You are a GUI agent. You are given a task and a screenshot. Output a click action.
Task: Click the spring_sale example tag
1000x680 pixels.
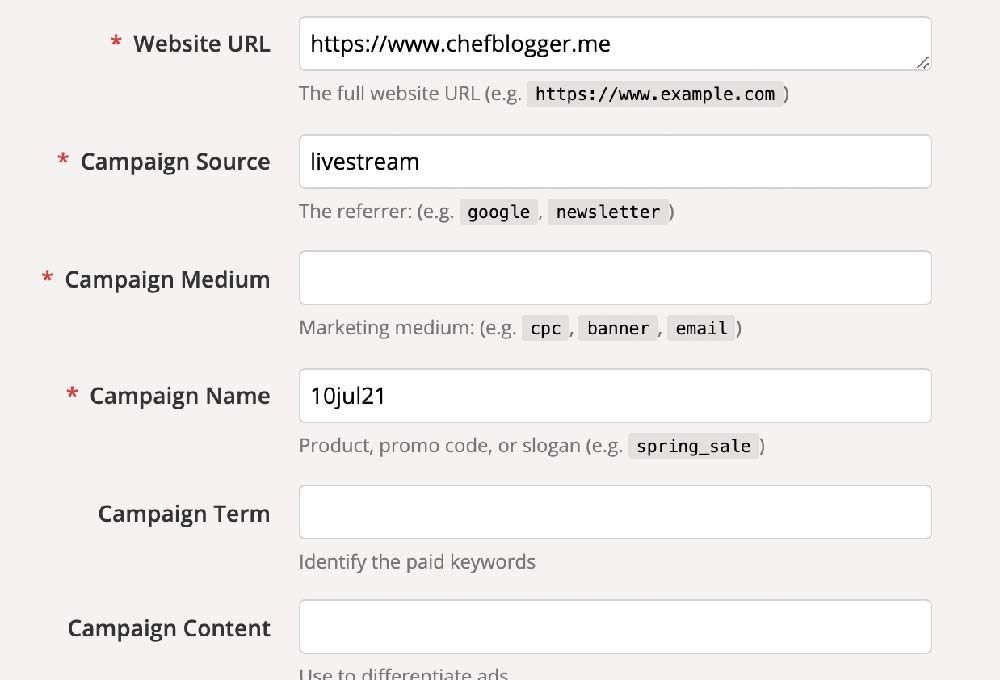[x=694, y=446]
